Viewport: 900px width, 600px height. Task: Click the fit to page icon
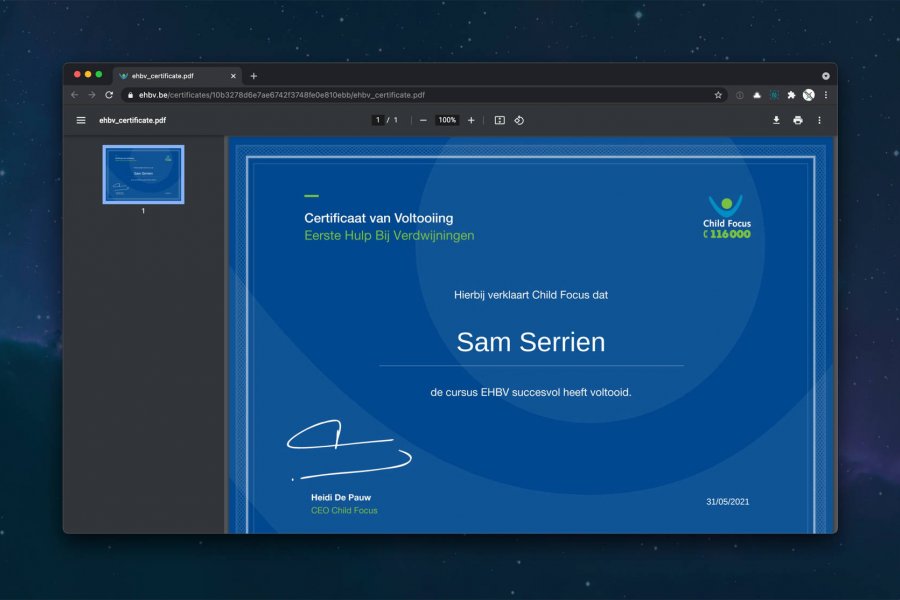500,120
